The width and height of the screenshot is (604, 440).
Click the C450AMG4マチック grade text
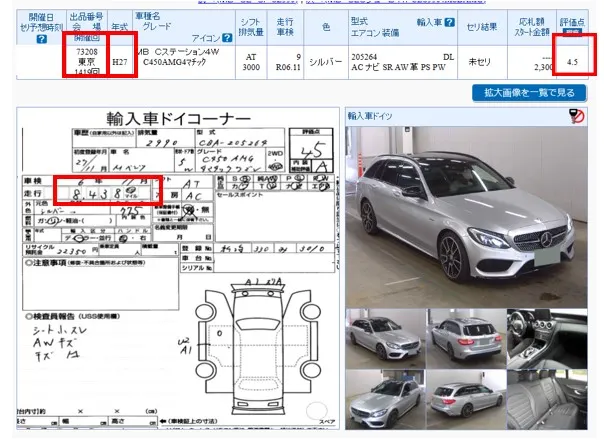[174, 62]
